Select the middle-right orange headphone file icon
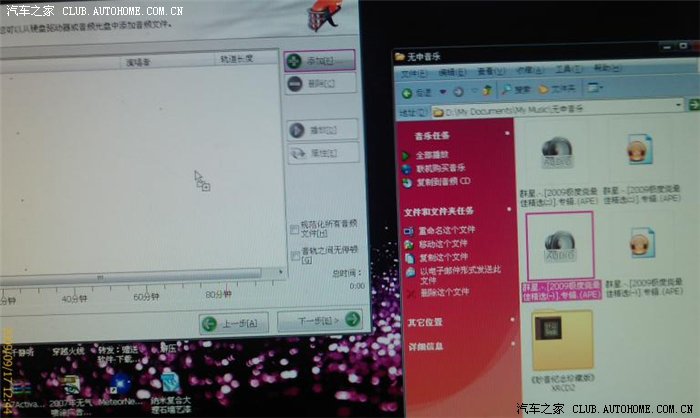This screenshot has width=700, height=418. [641, 247]
